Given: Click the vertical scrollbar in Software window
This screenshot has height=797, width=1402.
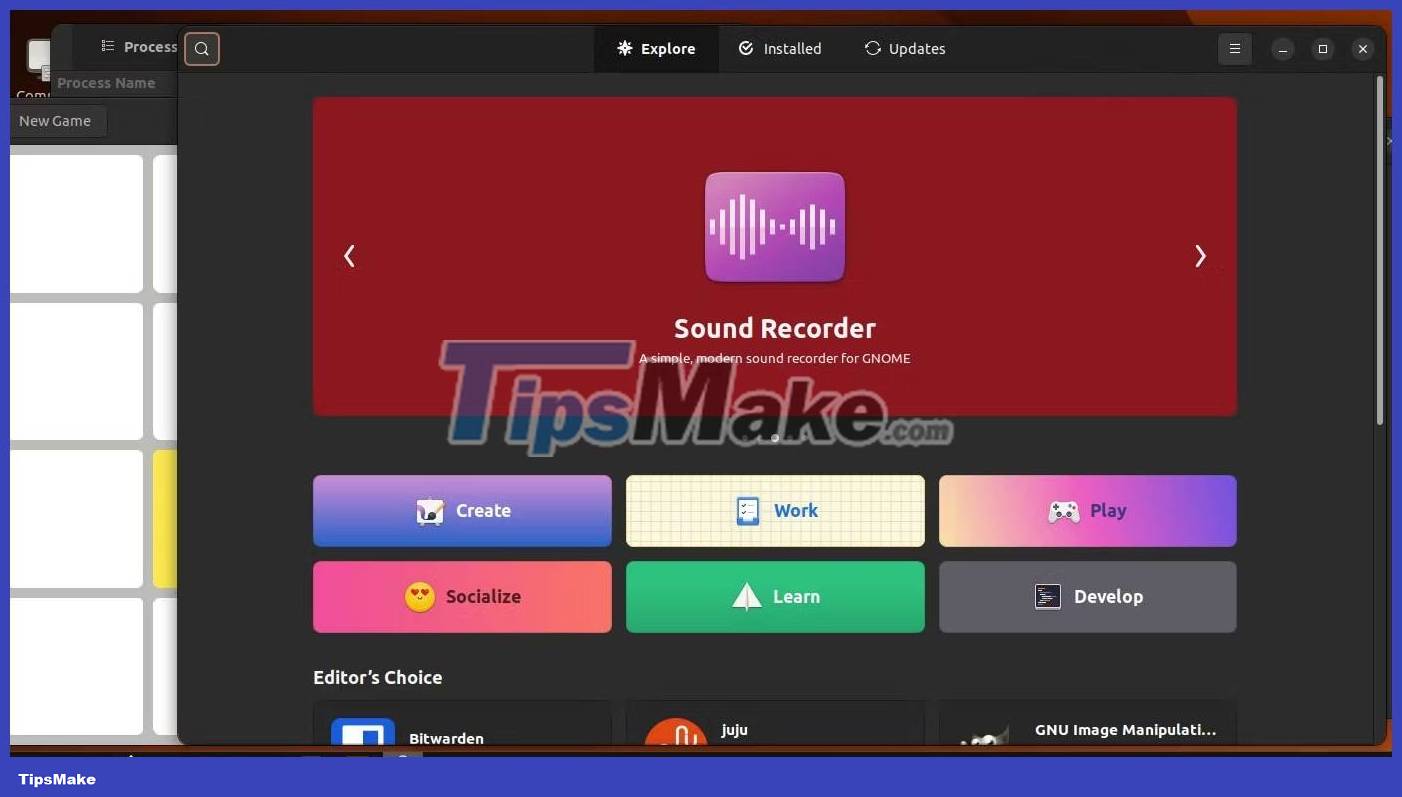Looking at the screenshot, I should coord(1380,250).
